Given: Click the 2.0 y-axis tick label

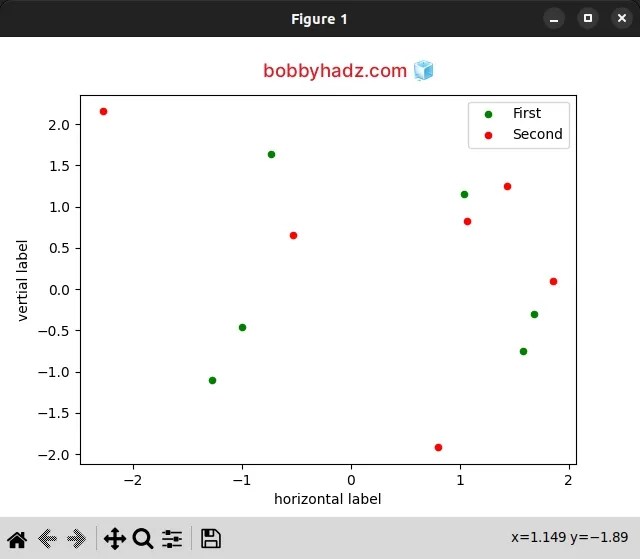Looking at the screenshot, I should click(59, 125).
